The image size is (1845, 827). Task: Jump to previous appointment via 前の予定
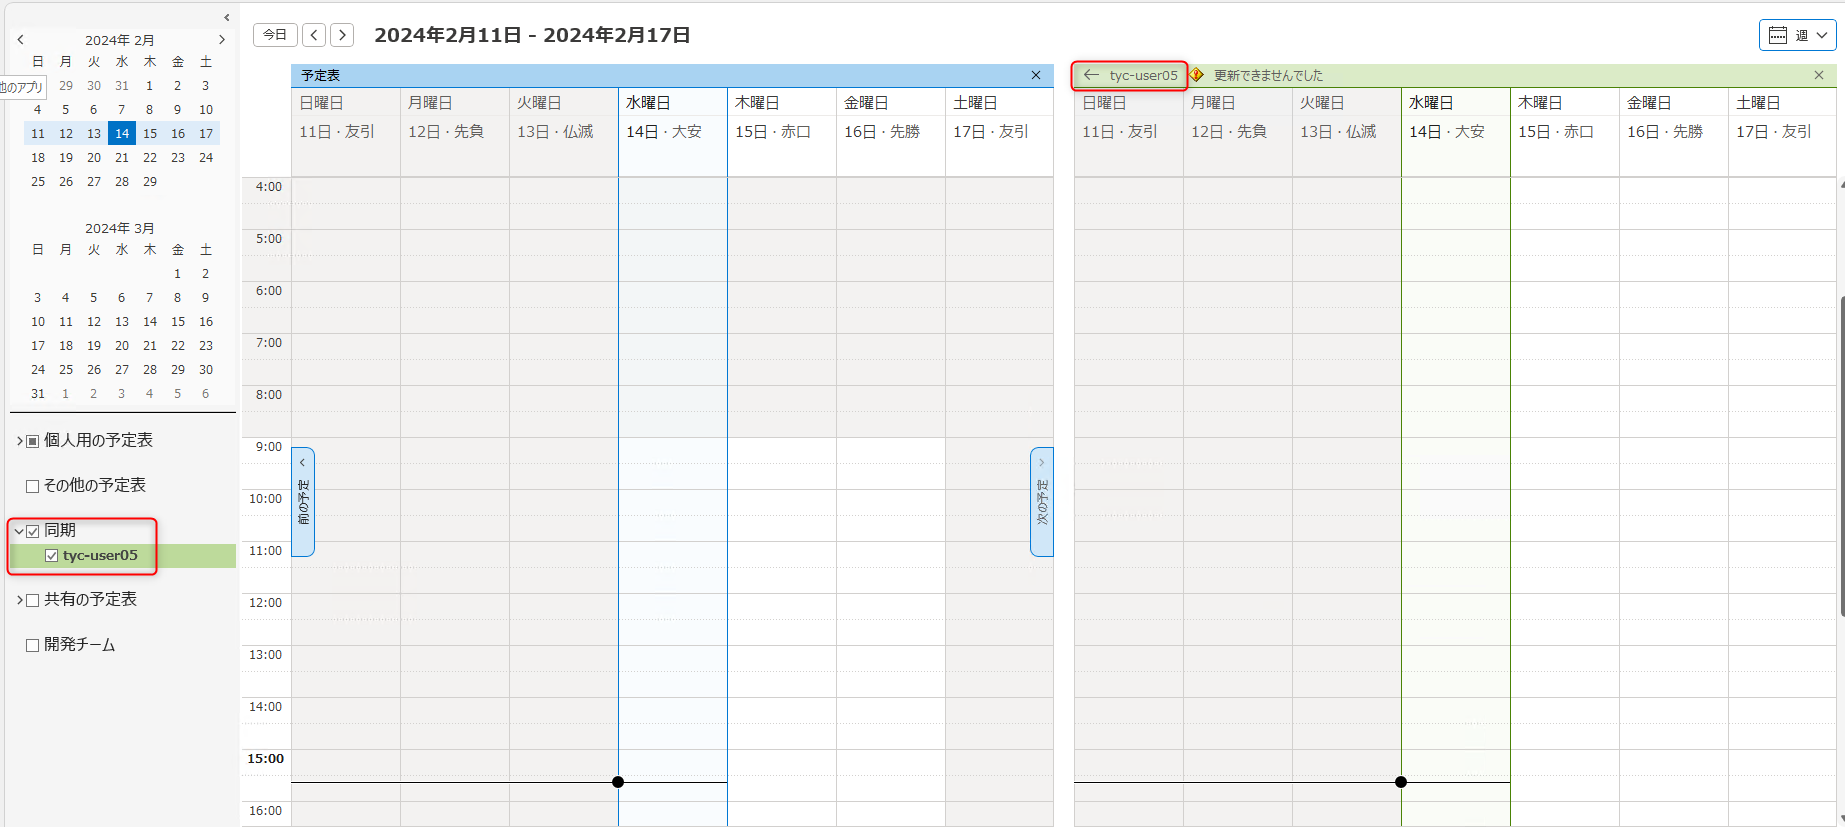[x=303, y=501]
